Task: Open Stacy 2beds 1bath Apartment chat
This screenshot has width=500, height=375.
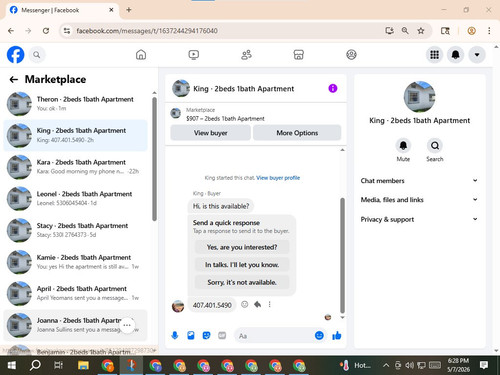Action: pyautogui.click(x=75, y=230)
